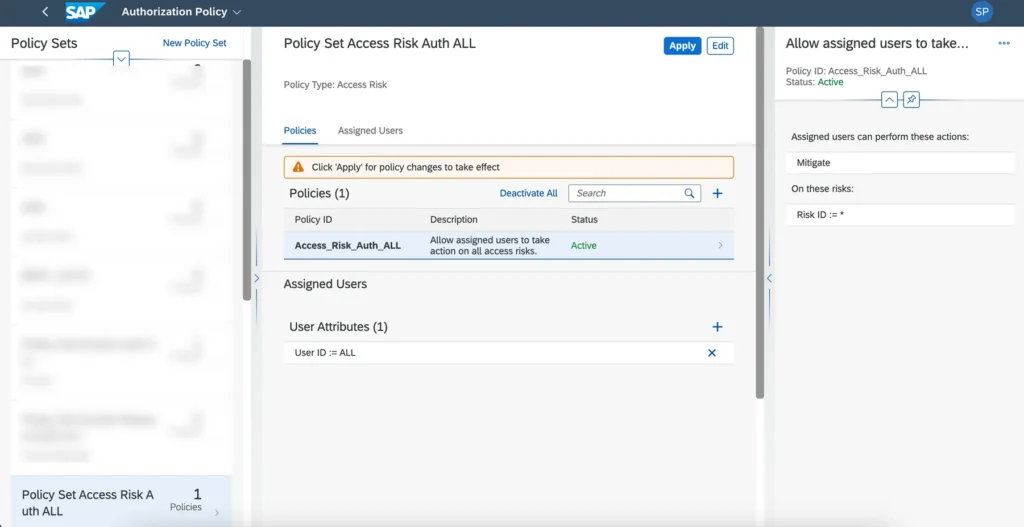Collapse the policy detail header
This screenshot has width=1024, height=527.
(x=889, y=100)
